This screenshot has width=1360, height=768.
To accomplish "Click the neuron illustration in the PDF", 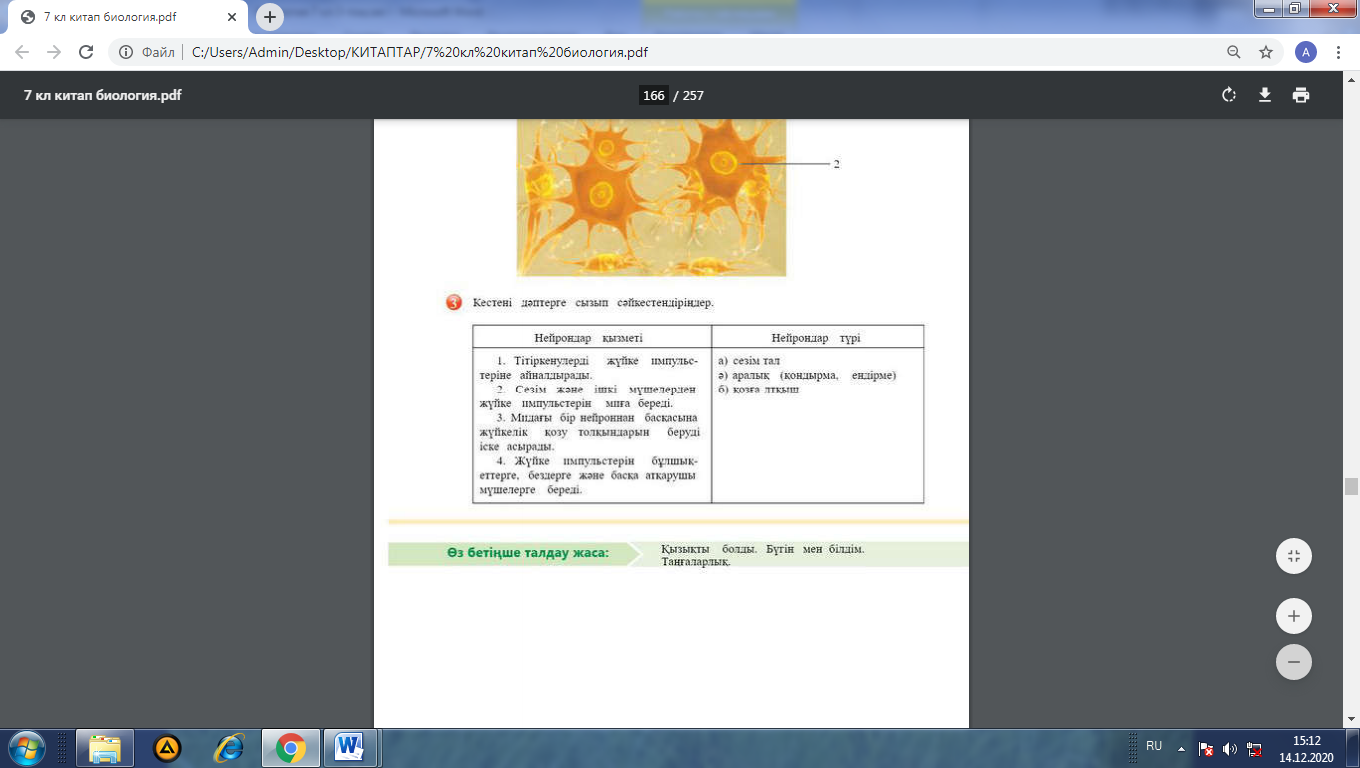I will tap(651, 198).
